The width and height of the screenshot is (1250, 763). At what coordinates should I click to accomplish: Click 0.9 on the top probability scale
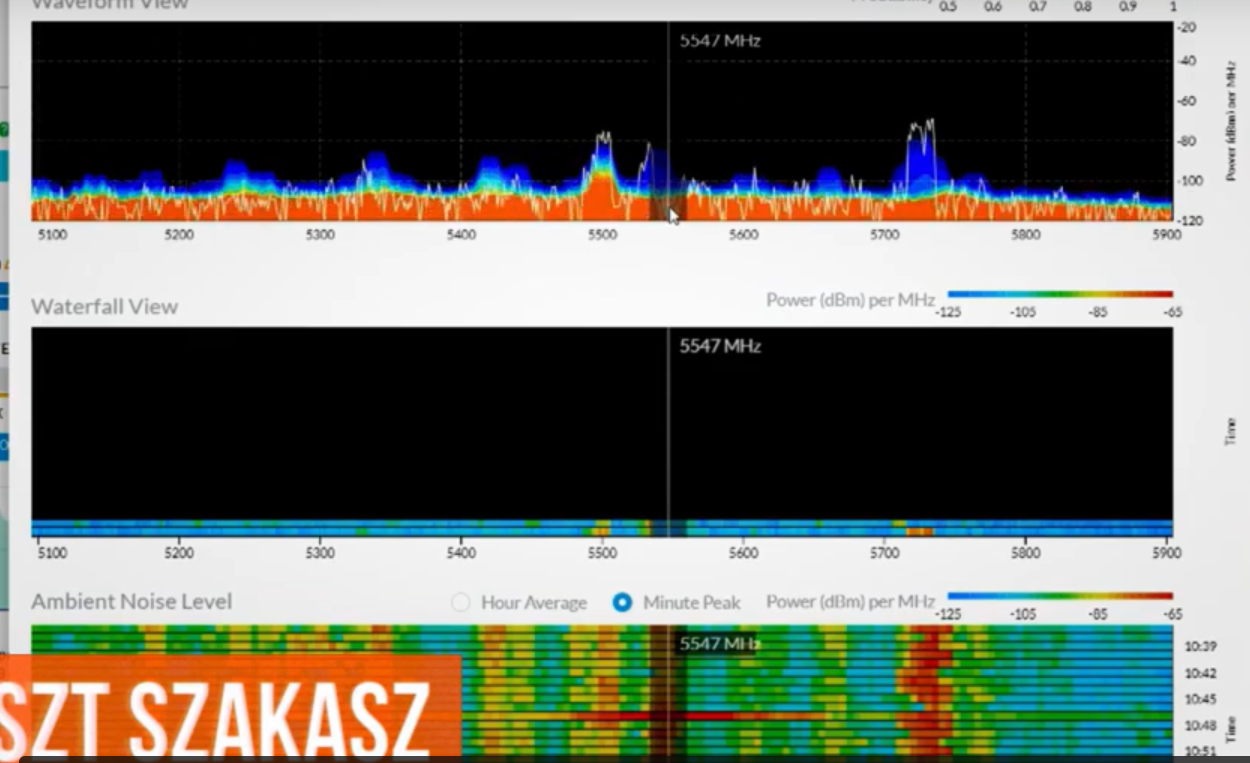point(1127,6)
